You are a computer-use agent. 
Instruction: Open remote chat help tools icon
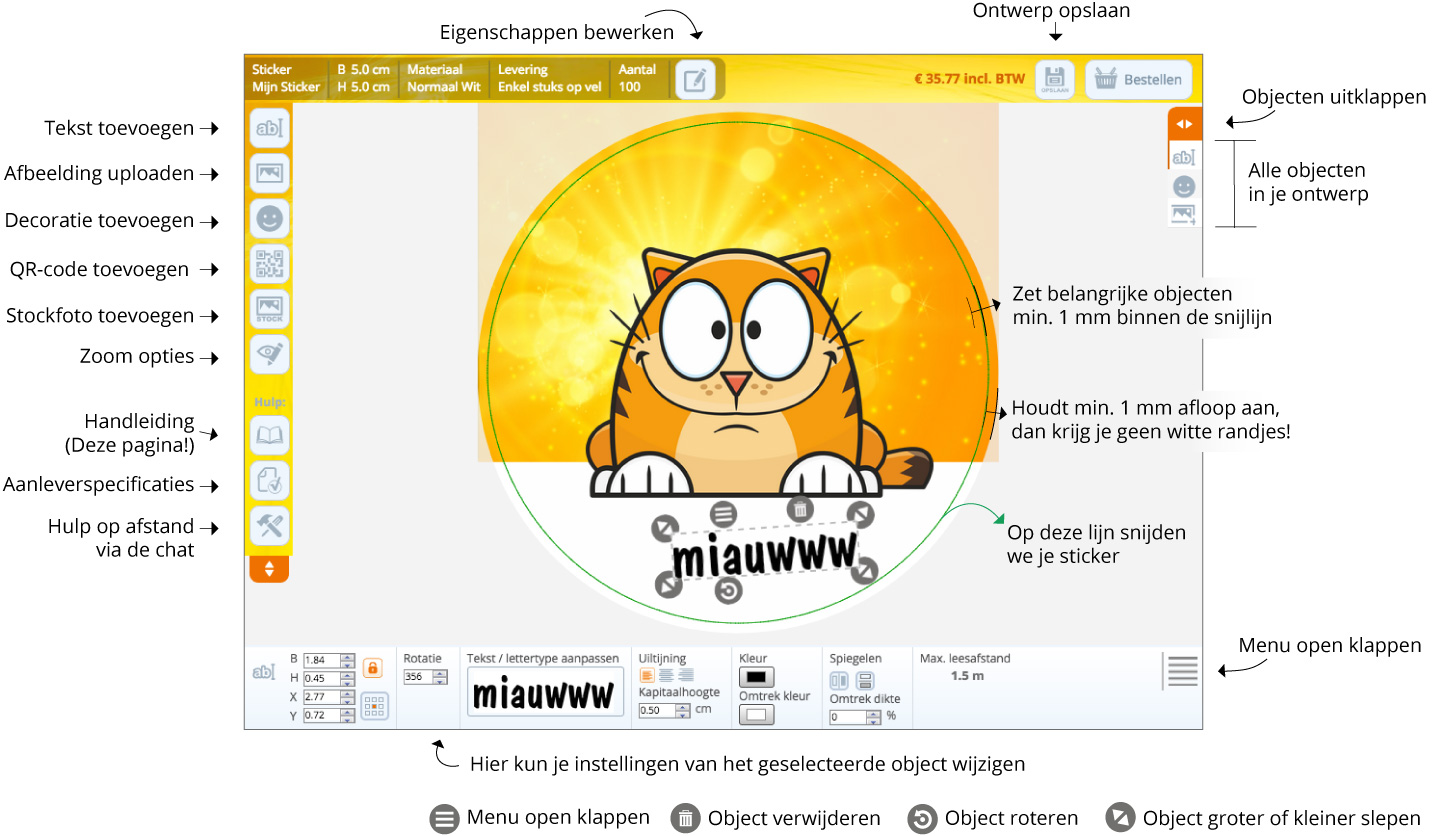click(x=269, y=526)
